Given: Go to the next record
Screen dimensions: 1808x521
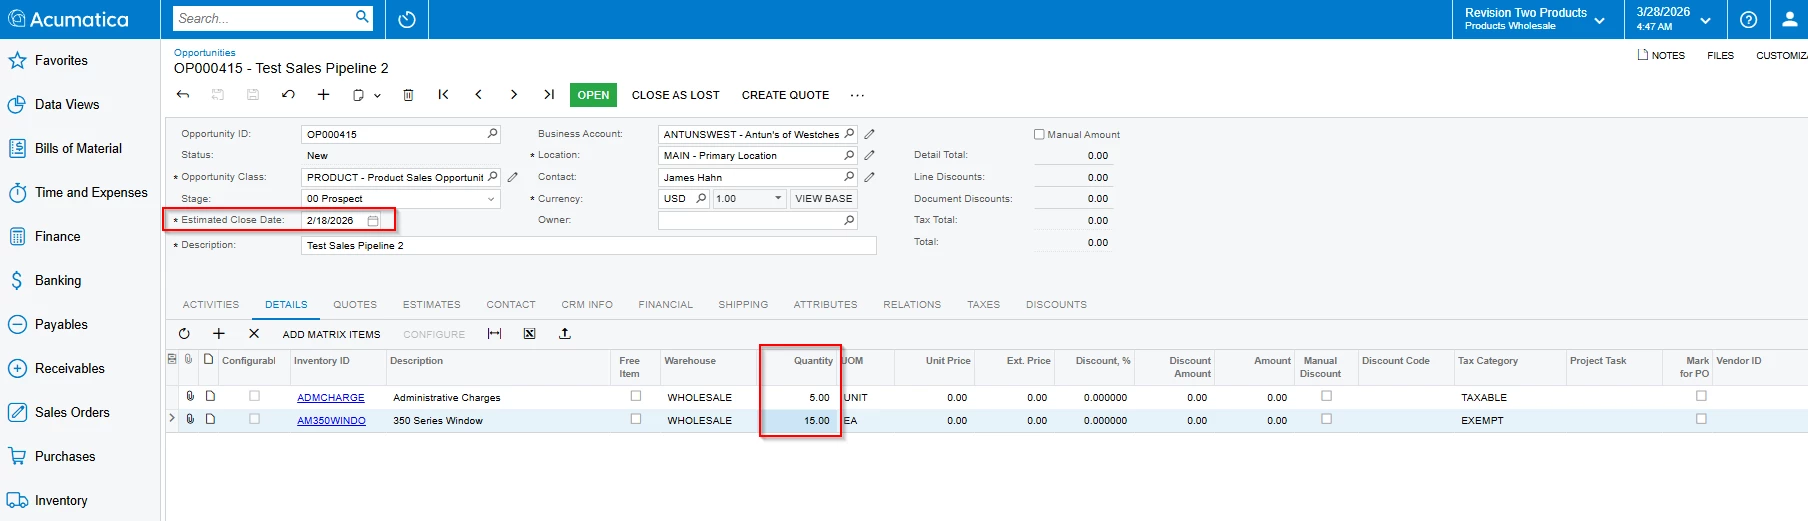Looking at the screenshot, I should click(x=514, y=95).
